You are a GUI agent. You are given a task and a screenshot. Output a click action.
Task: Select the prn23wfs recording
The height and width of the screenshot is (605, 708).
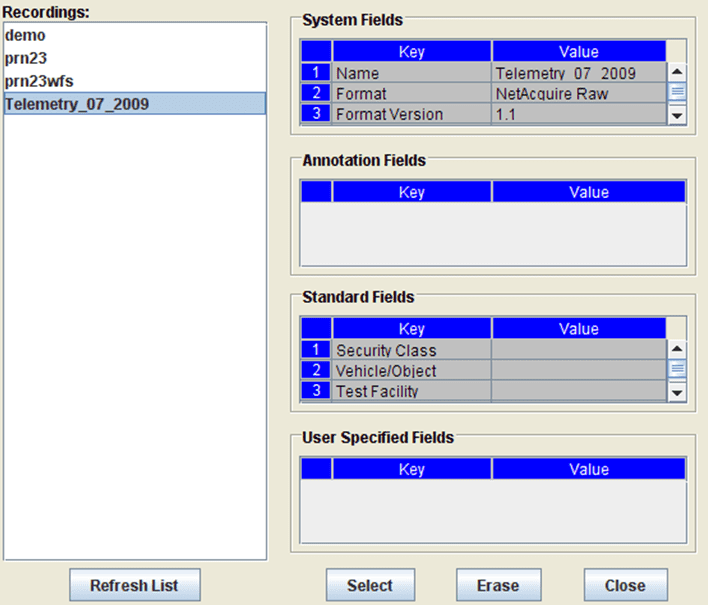point(38,80)
